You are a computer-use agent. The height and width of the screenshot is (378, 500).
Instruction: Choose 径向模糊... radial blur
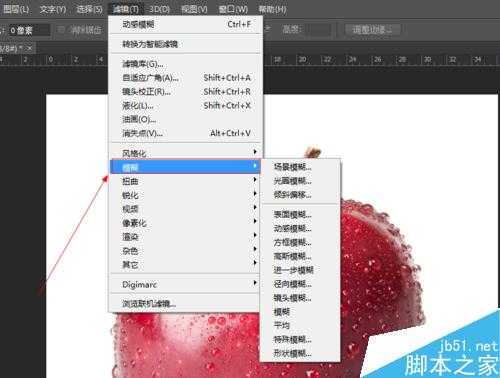pos(300,284)
